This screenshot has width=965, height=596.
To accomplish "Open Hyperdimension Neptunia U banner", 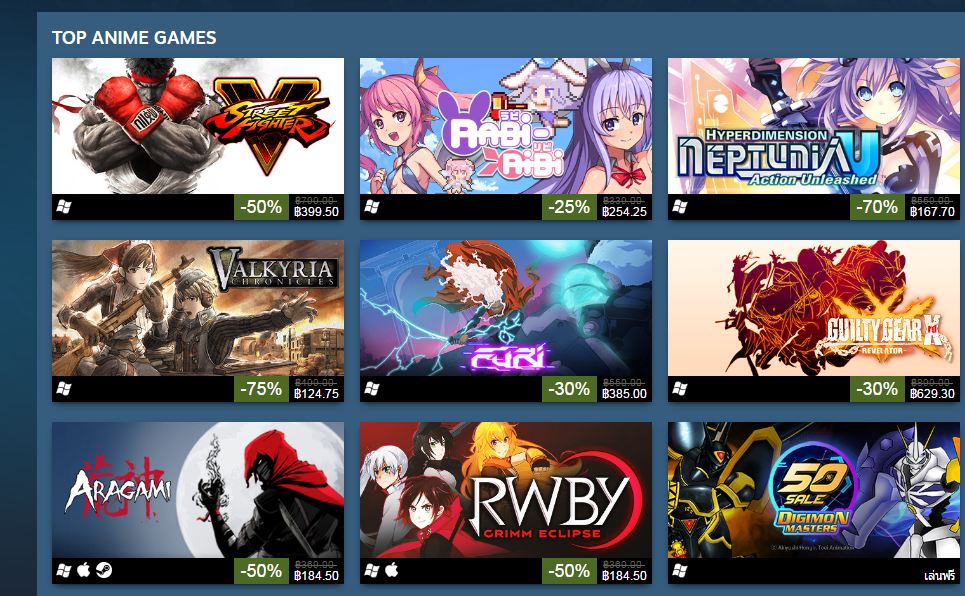I will coord(814,126).
